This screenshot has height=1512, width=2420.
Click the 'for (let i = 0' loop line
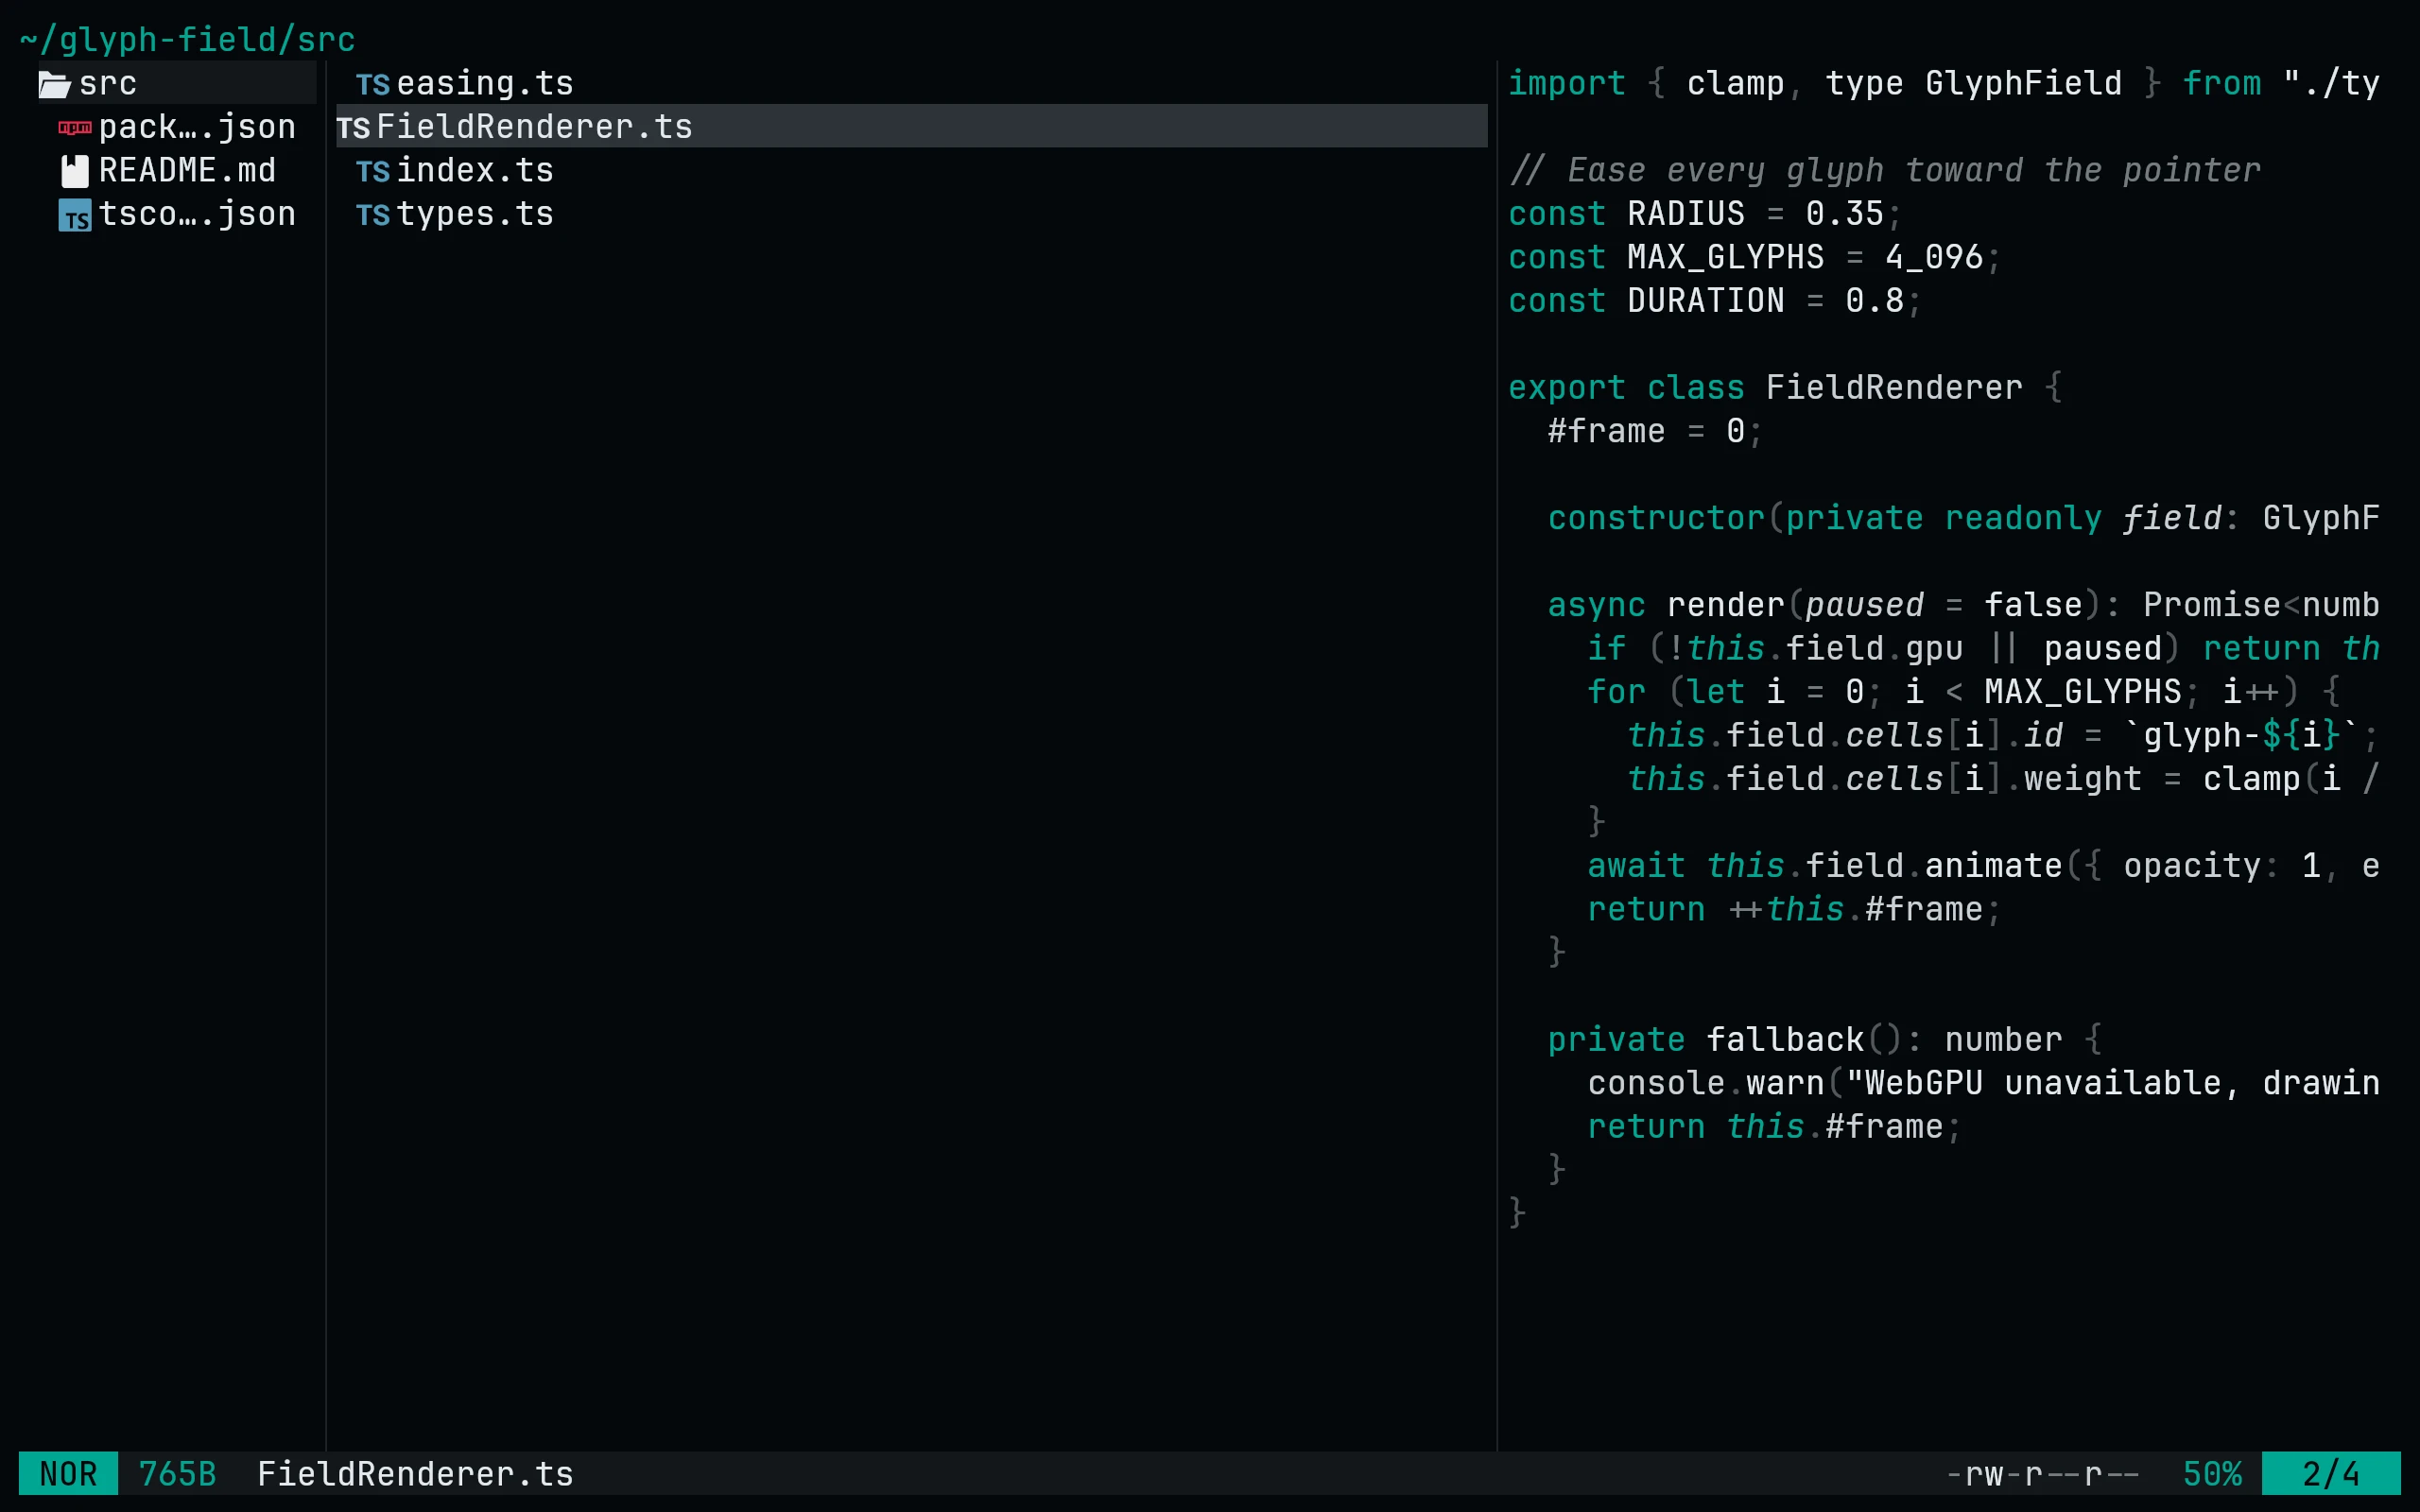(x=1964, y=692)
